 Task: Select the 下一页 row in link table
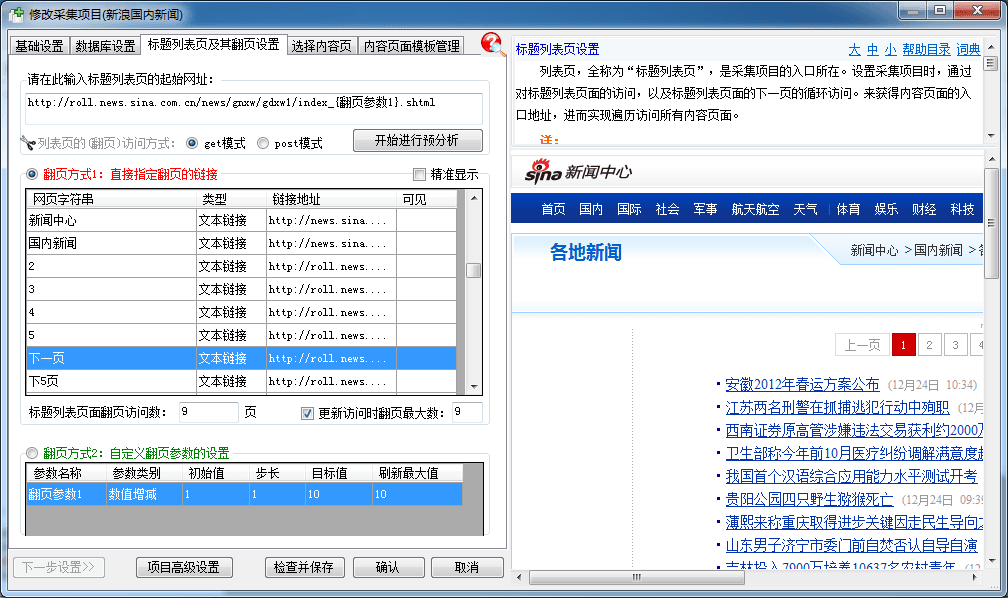[x=110, y=358]
